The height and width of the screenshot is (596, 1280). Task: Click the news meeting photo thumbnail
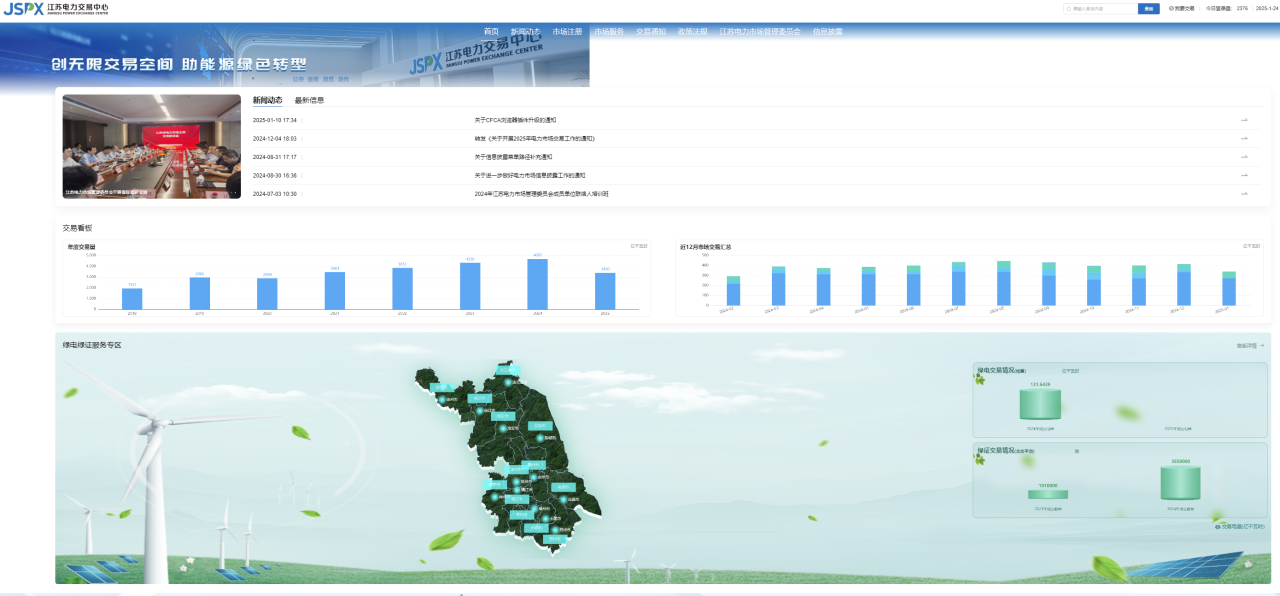pyautogui.click(x=151, y=146)
